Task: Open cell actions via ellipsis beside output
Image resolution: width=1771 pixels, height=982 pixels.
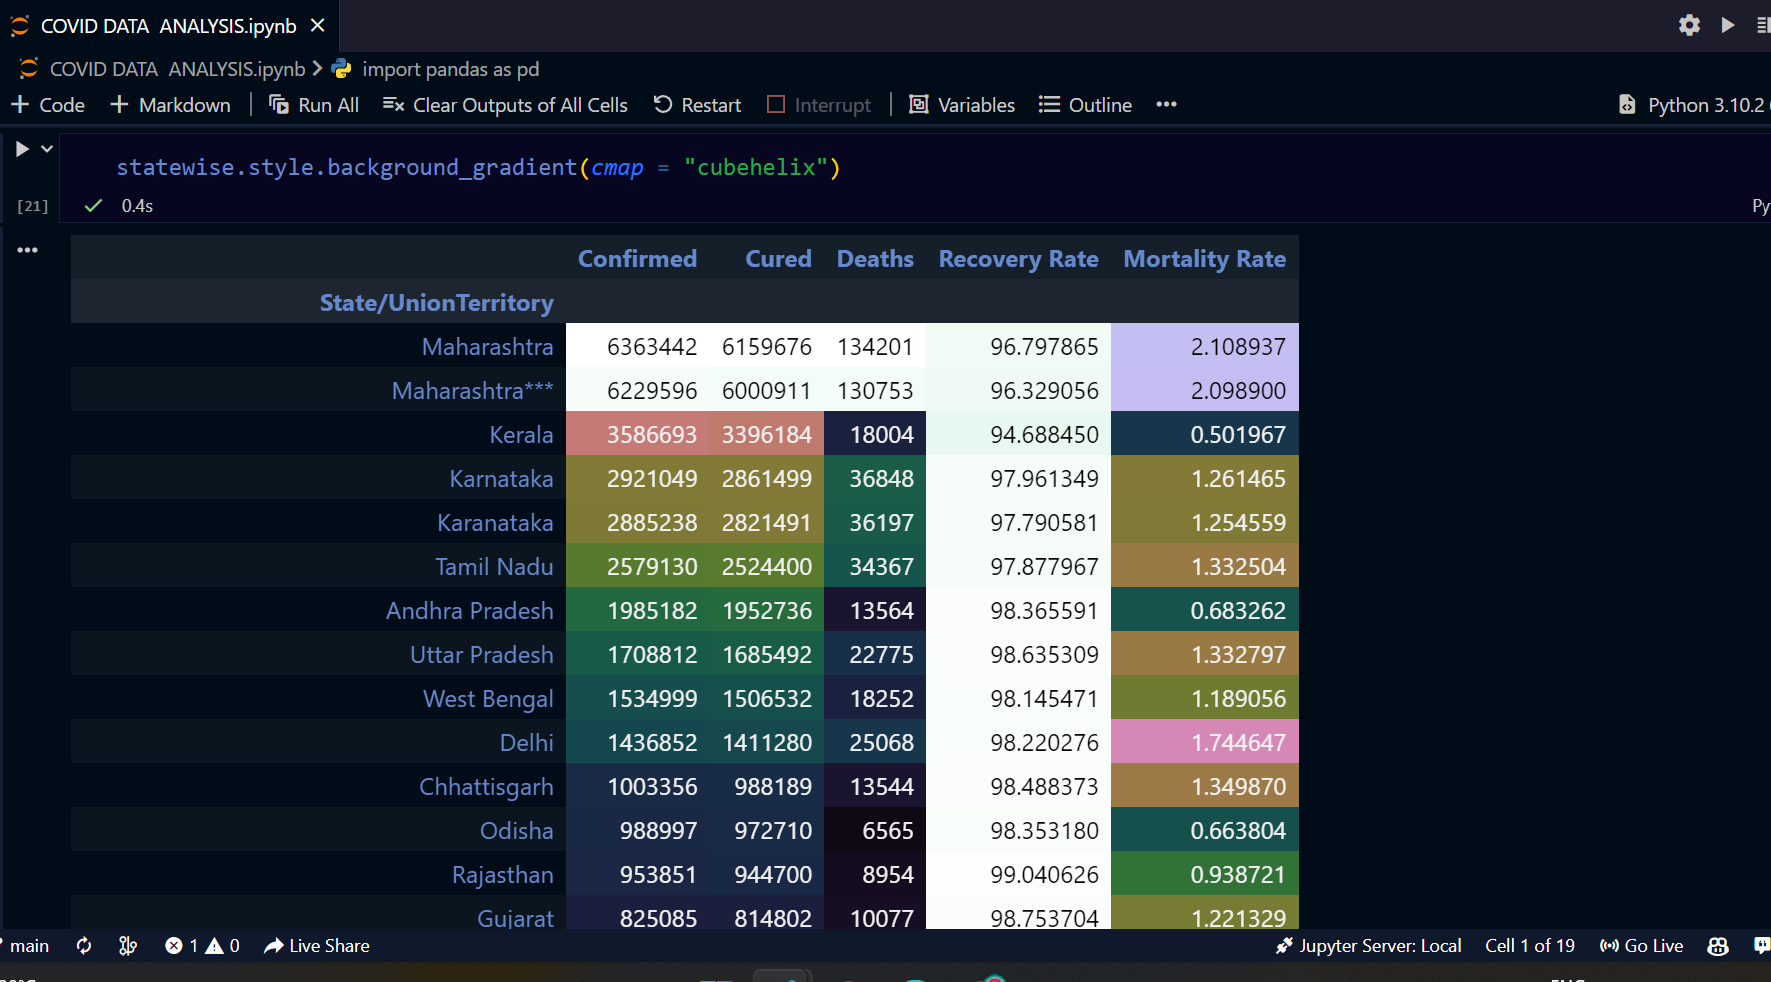Action: click(28, 250)
